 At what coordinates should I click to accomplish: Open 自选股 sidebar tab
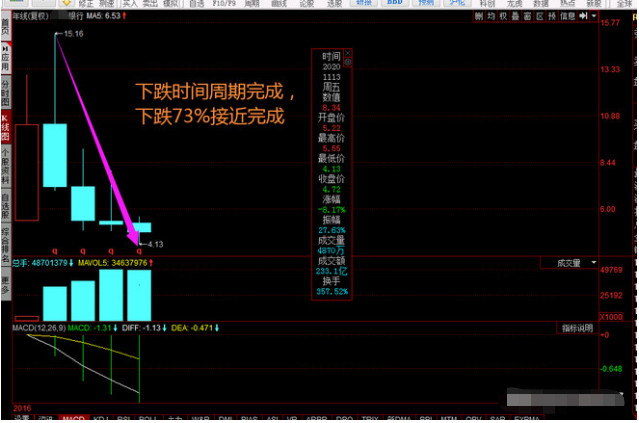[5, 205]
